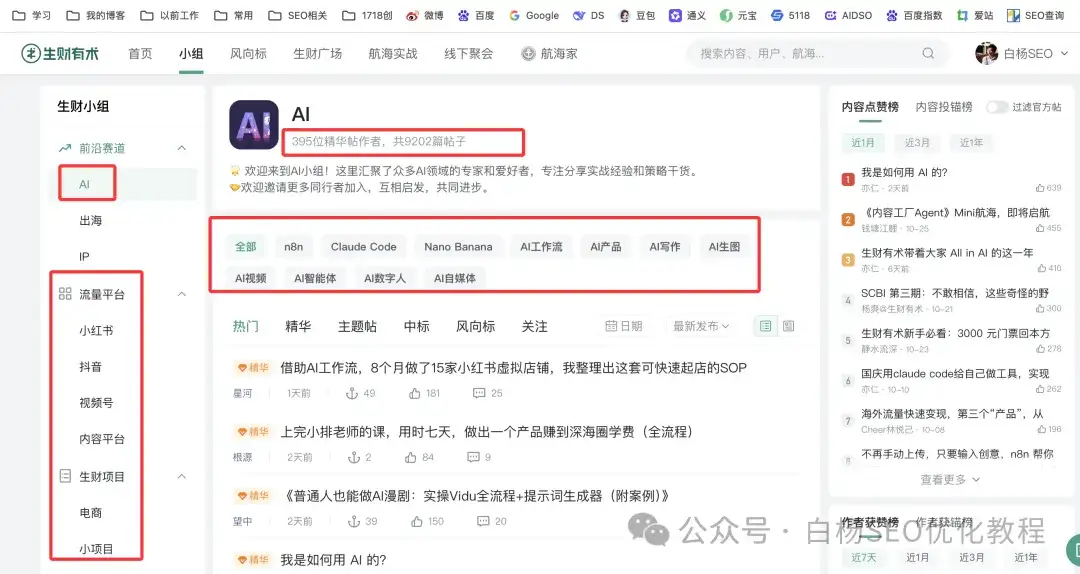Open the 百度指数 bookmark
1080x574 pixels.
pyautogui.click(x=914, y=15)
